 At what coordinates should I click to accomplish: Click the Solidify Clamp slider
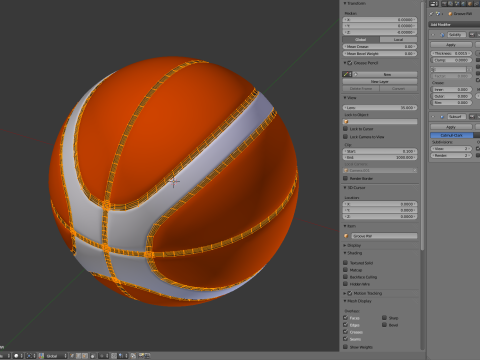pyautogui.click(x=451, y=60)
